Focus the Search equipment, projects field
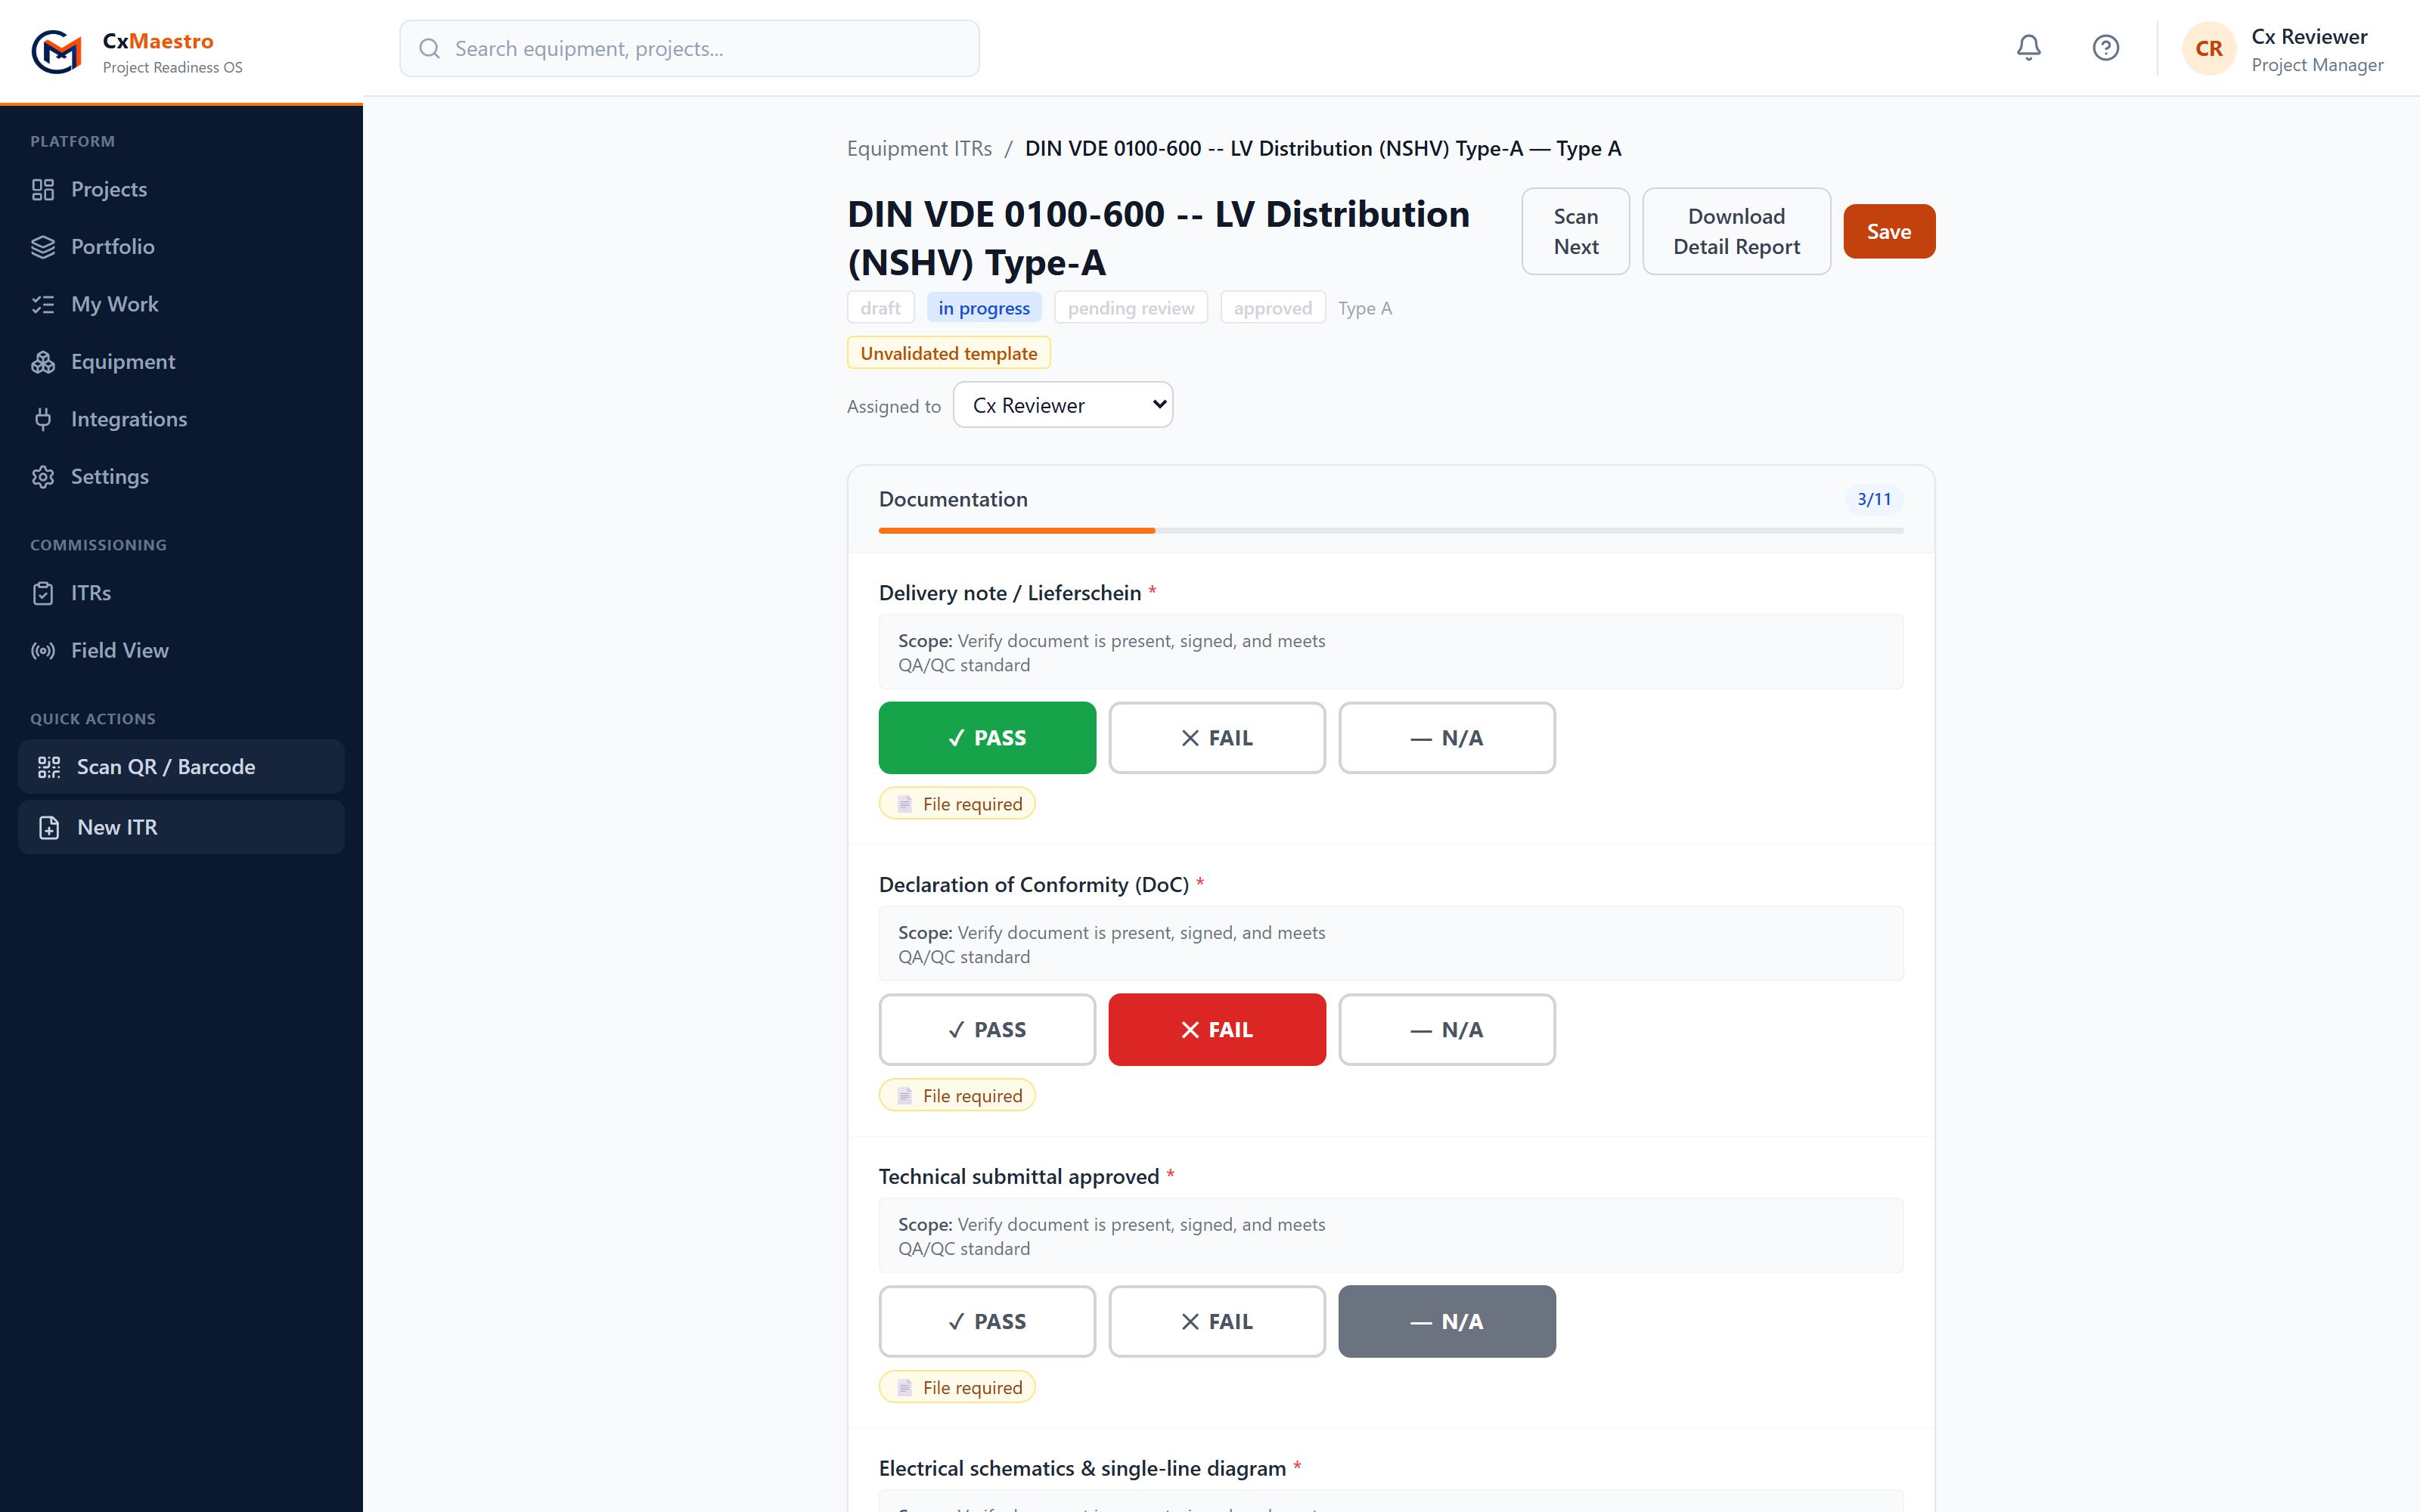This screenshot has width=2420, height=1512. pyautogui.click(x=689, y=49)
